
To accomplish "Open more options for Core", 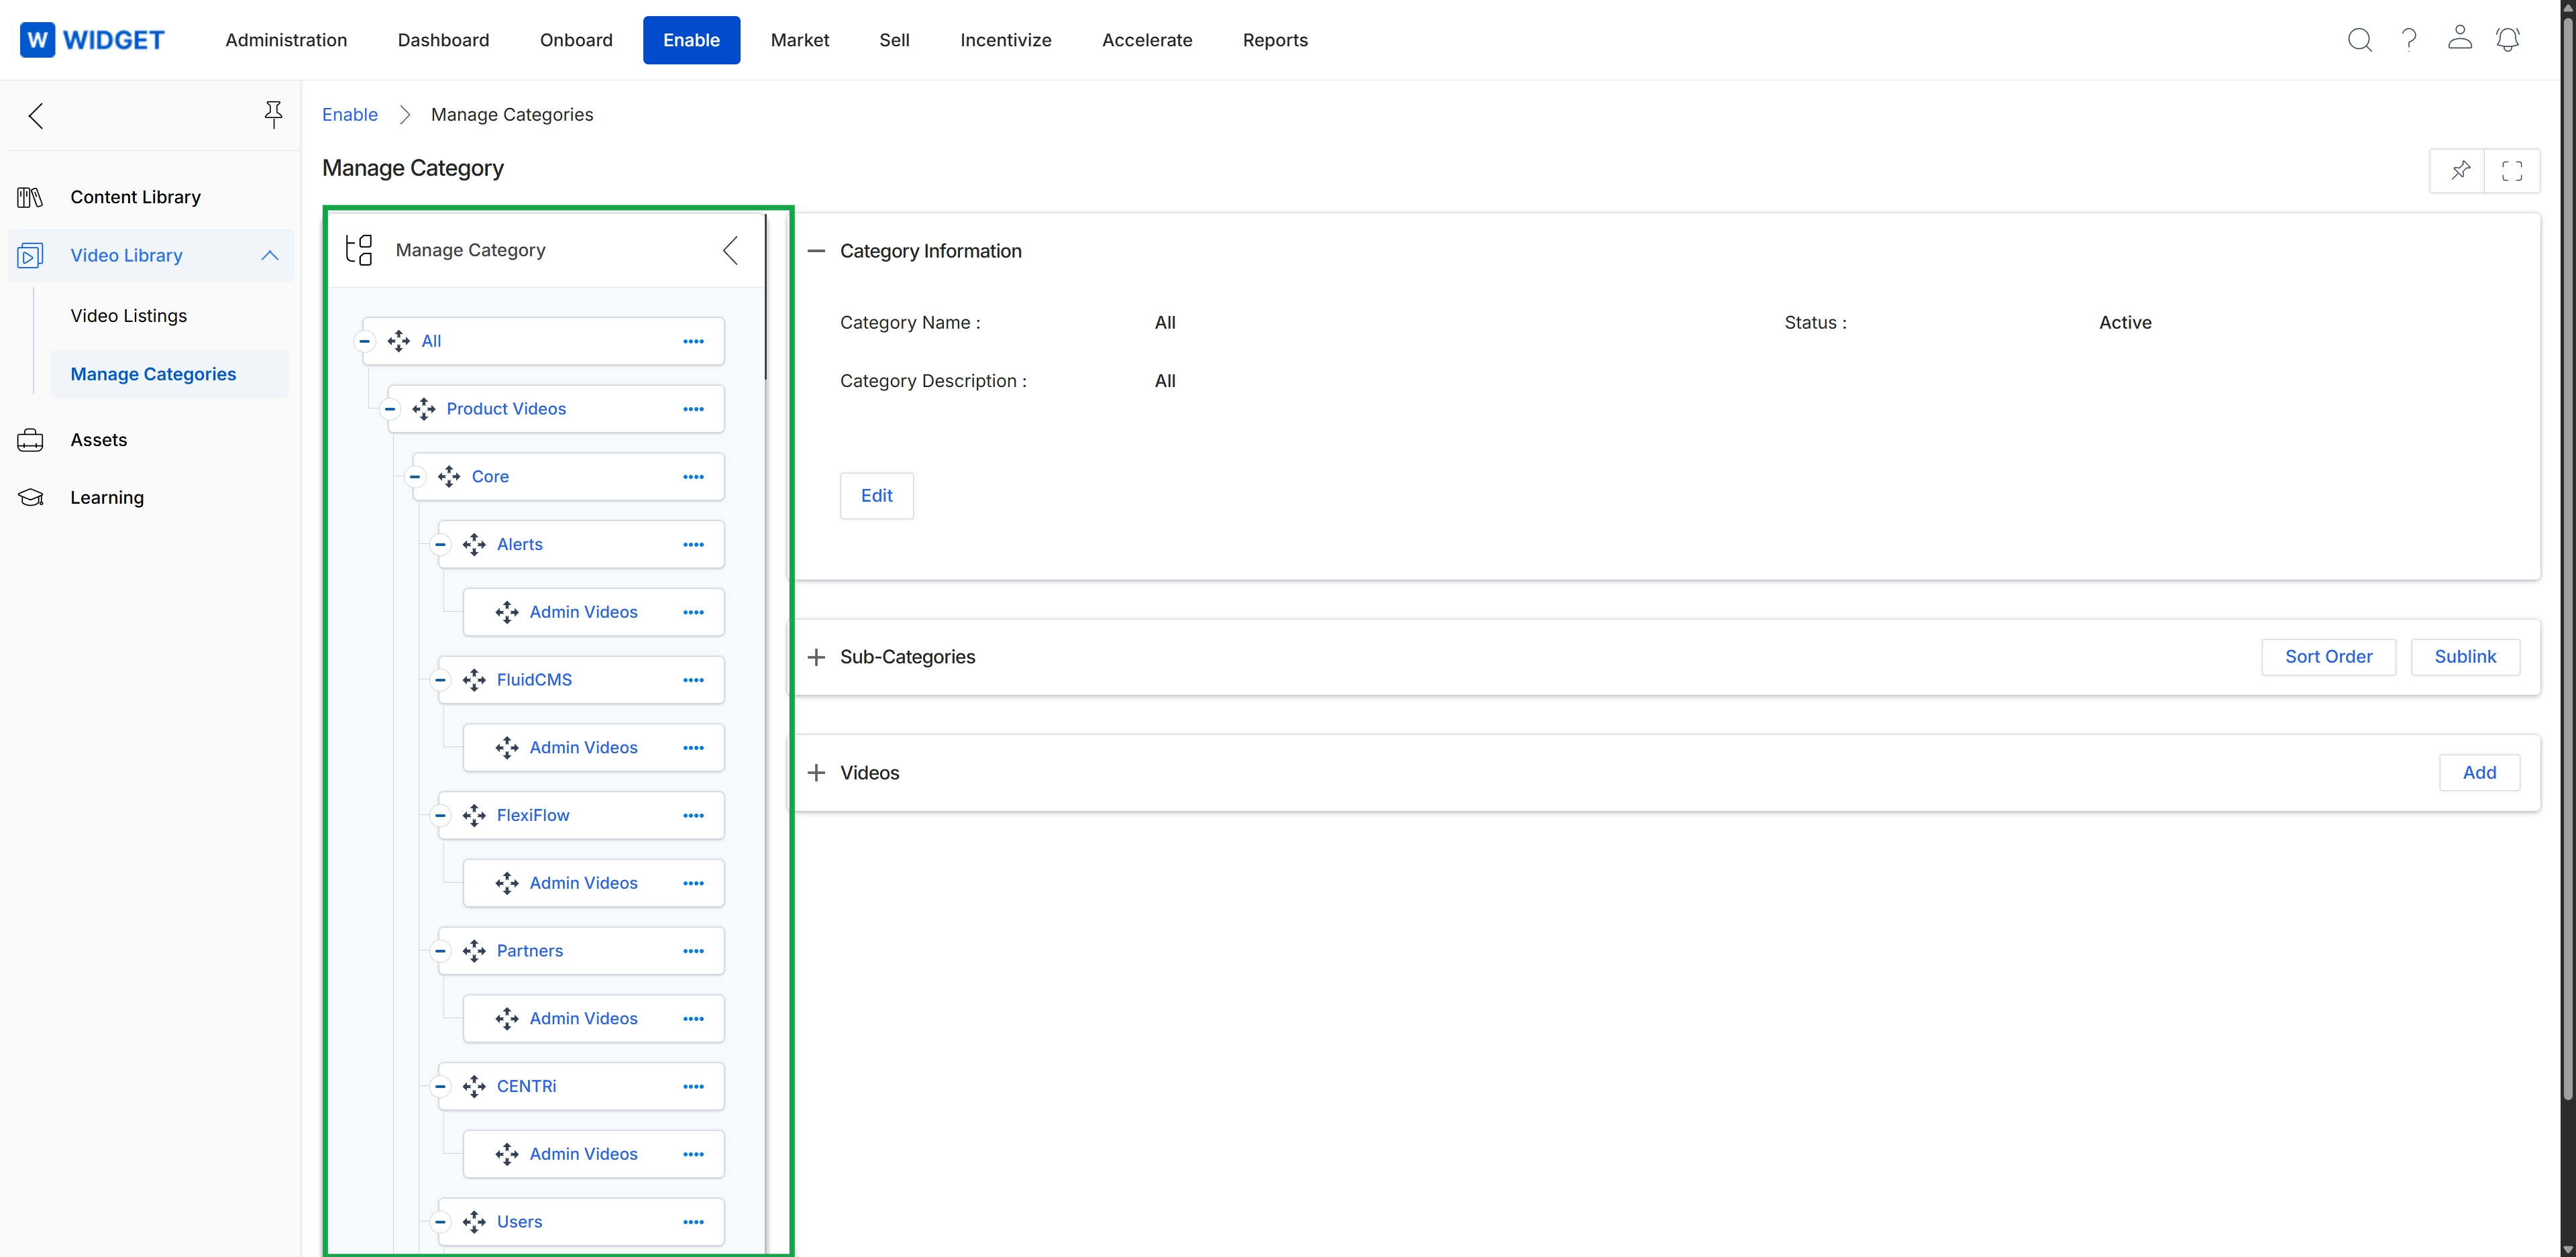I will coord(693,477).
